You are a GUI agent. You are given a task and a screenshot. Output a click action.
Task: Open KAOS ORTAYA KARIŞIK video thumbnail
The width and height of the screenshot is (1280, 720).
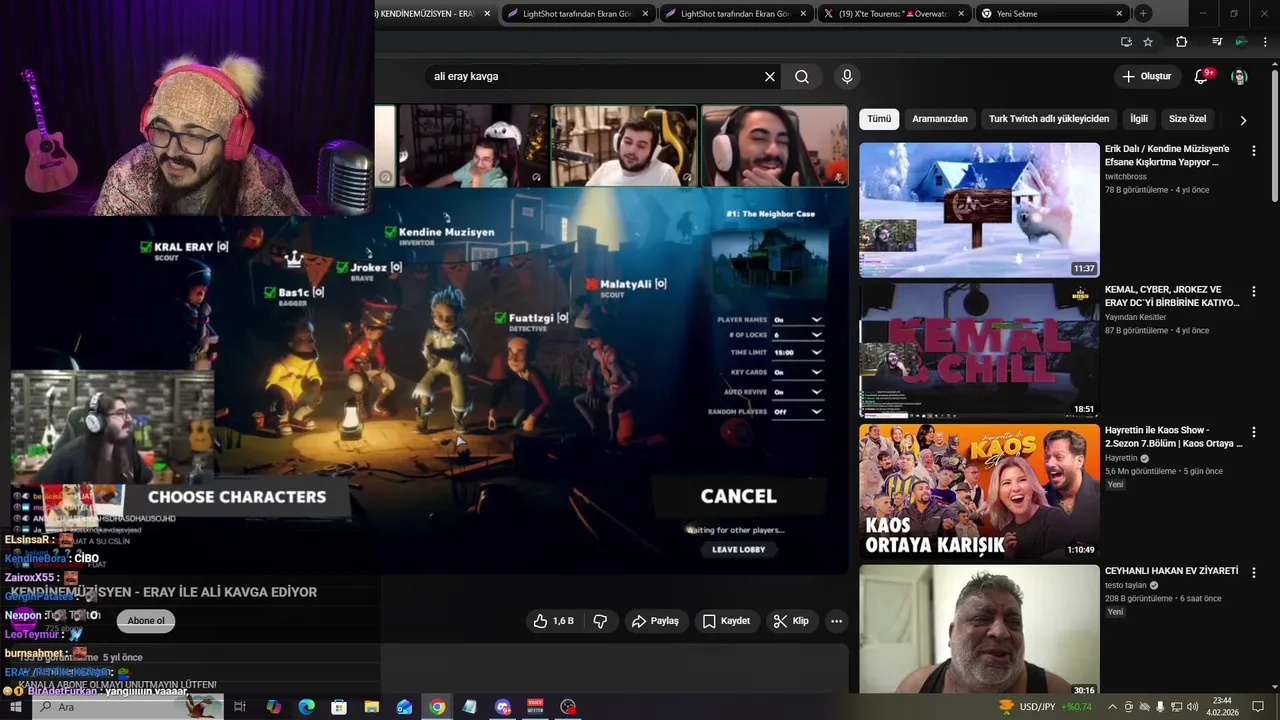tap(979, 491)
